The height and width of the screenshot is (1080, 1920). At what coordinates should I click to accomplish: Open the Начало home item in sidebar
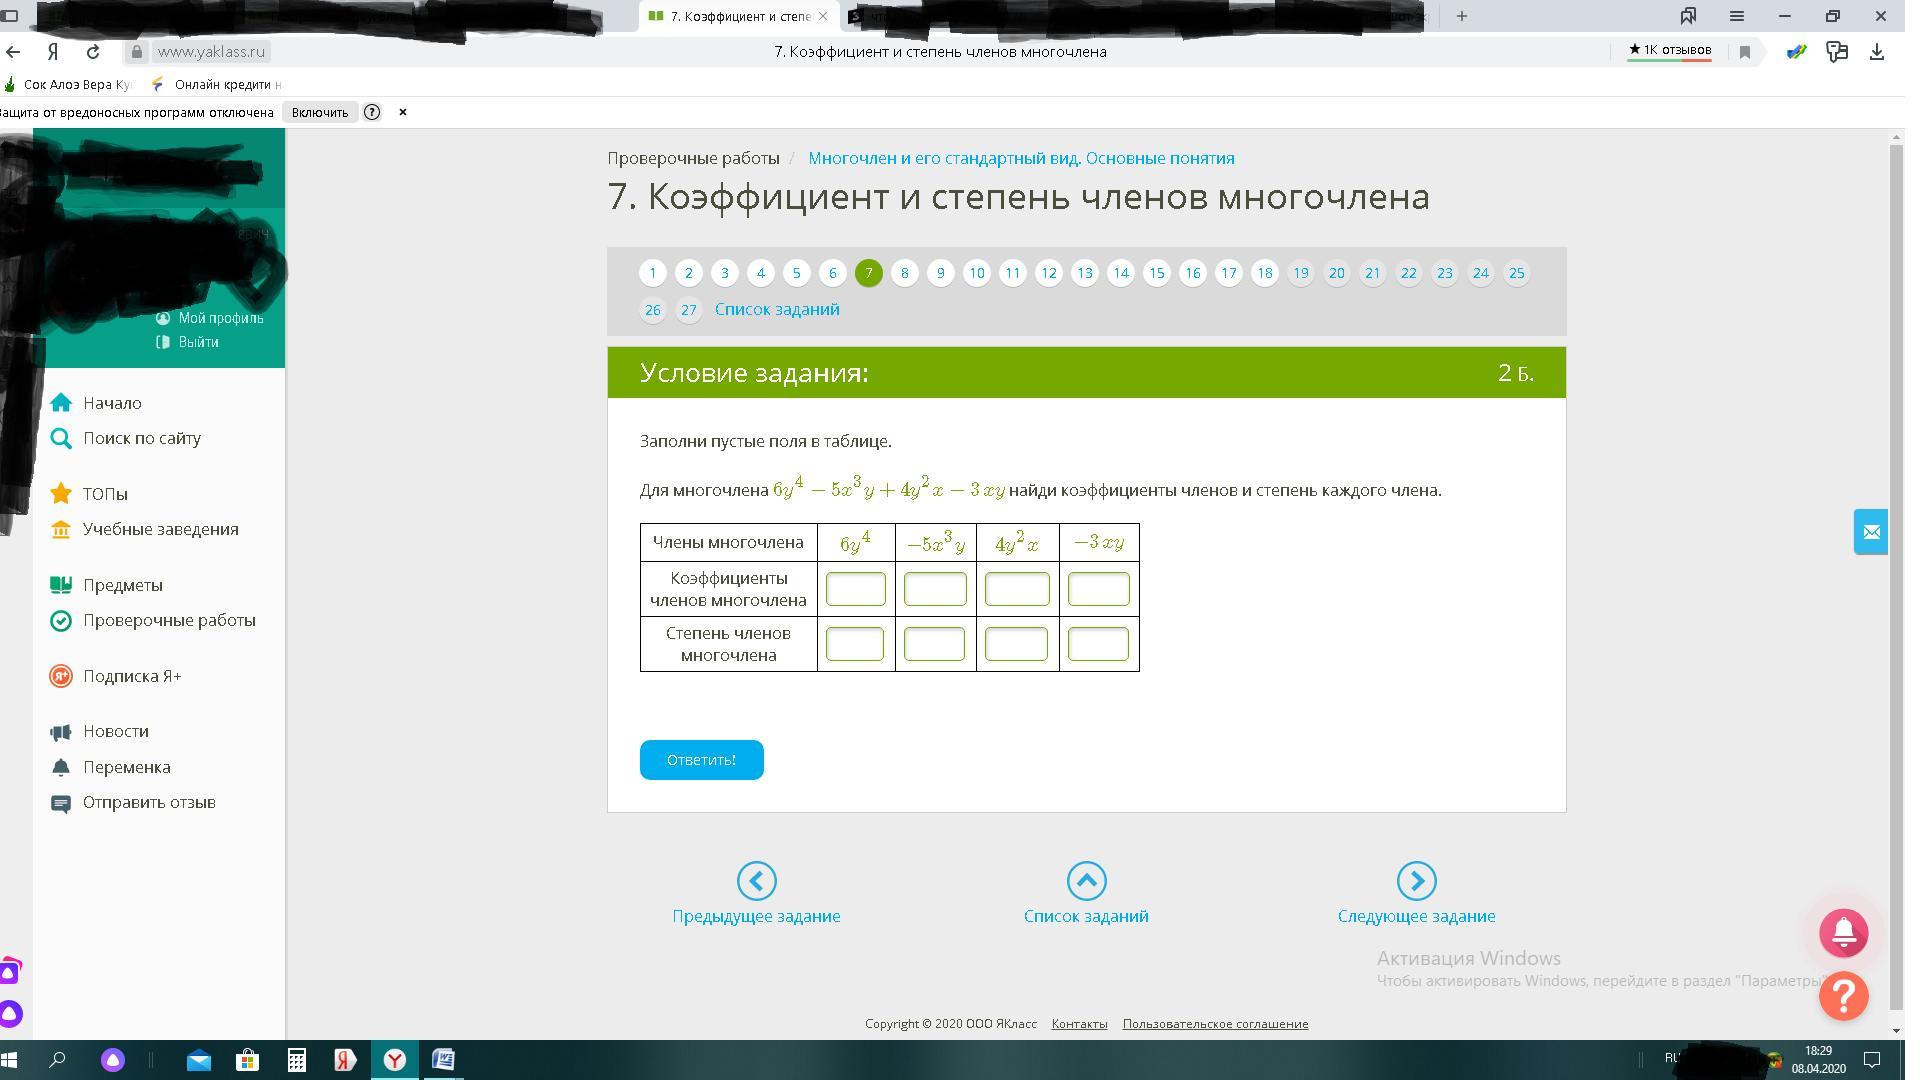tap(112, 403)
